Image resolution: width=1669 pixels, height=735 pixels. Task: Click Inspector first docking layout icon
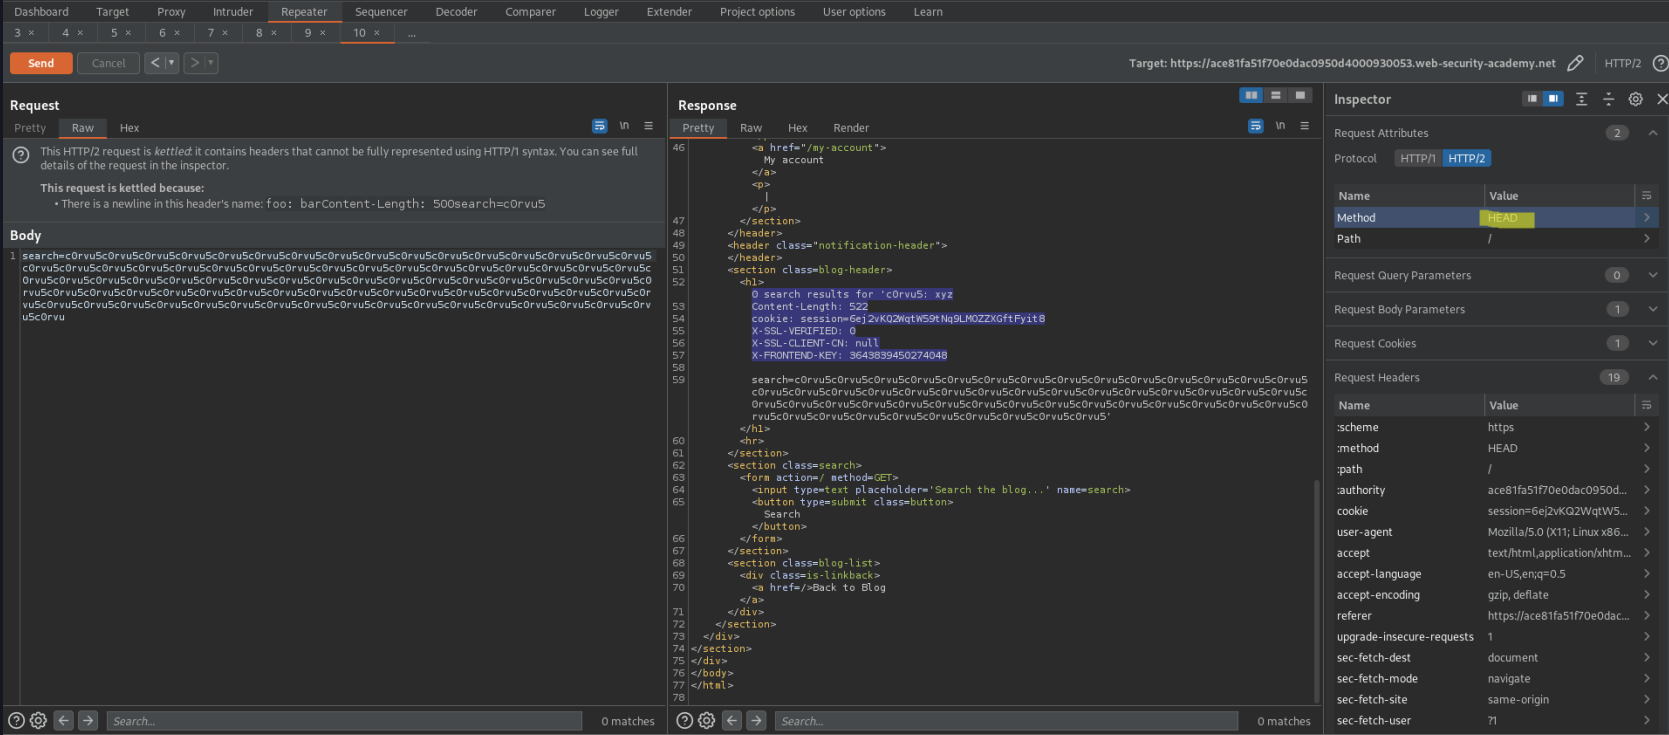click(1532, 99)
